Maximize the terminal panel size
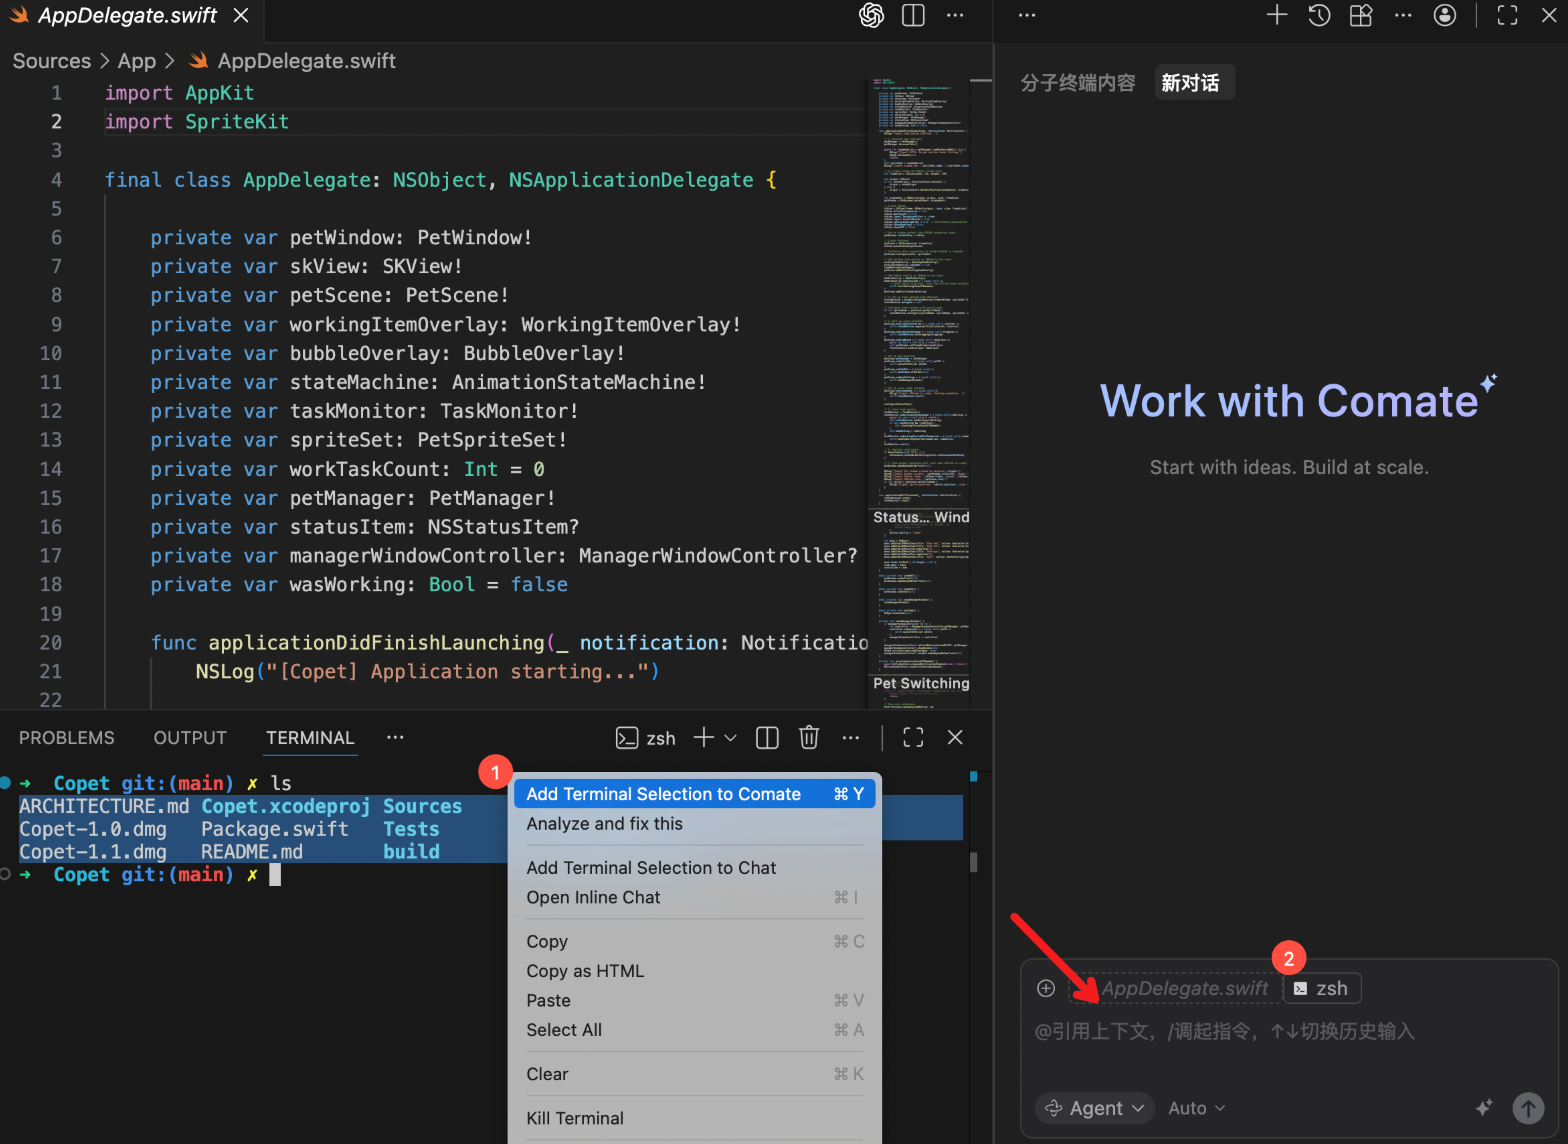 913,737
